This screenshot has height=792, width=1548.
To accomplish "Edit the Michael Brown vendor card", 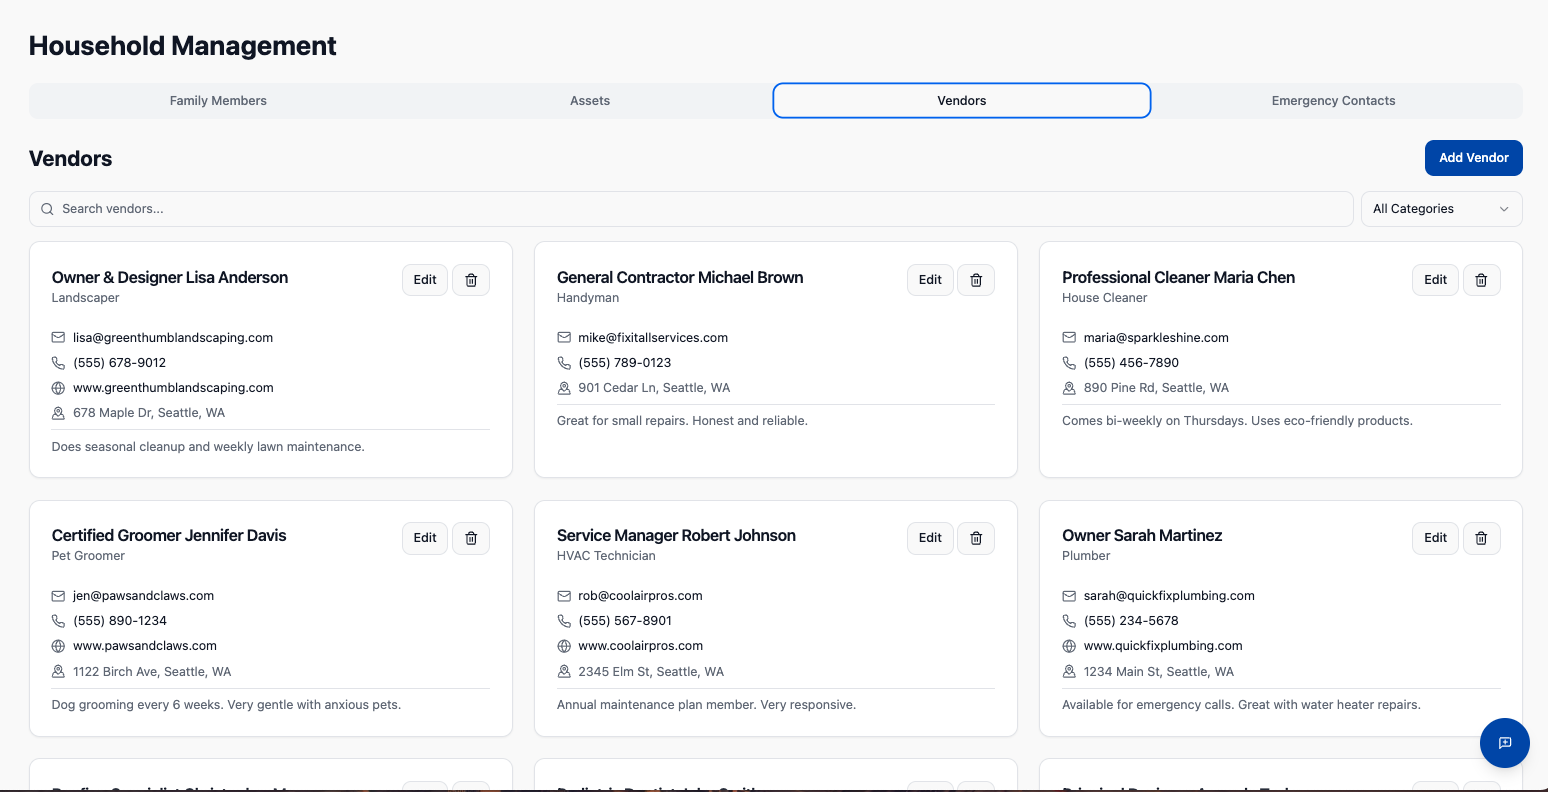I will [x=930, y=280].
